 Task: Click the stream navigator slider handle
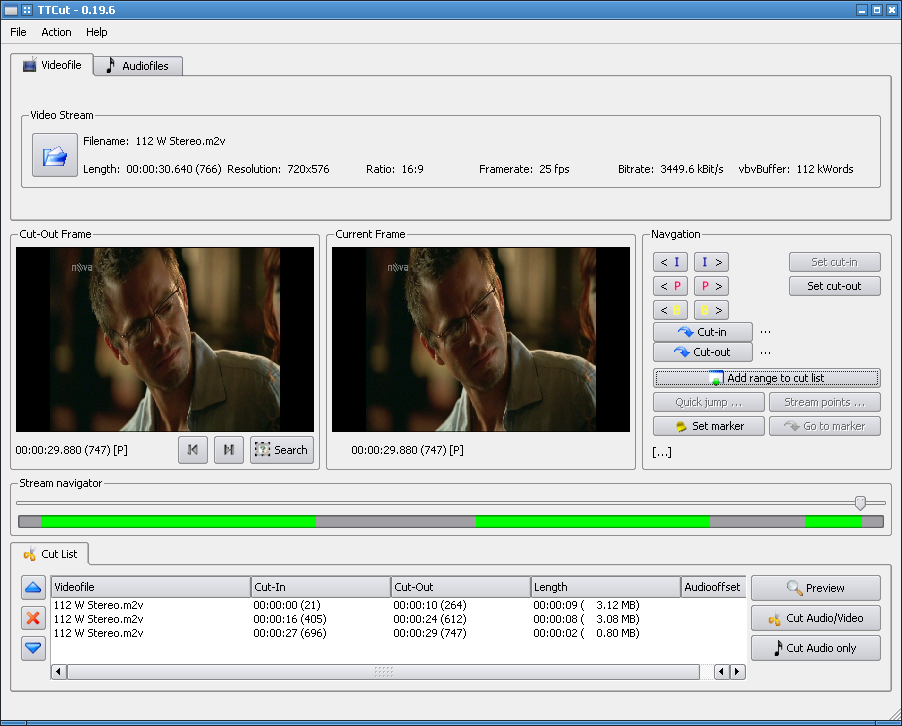tap(861, 503)
